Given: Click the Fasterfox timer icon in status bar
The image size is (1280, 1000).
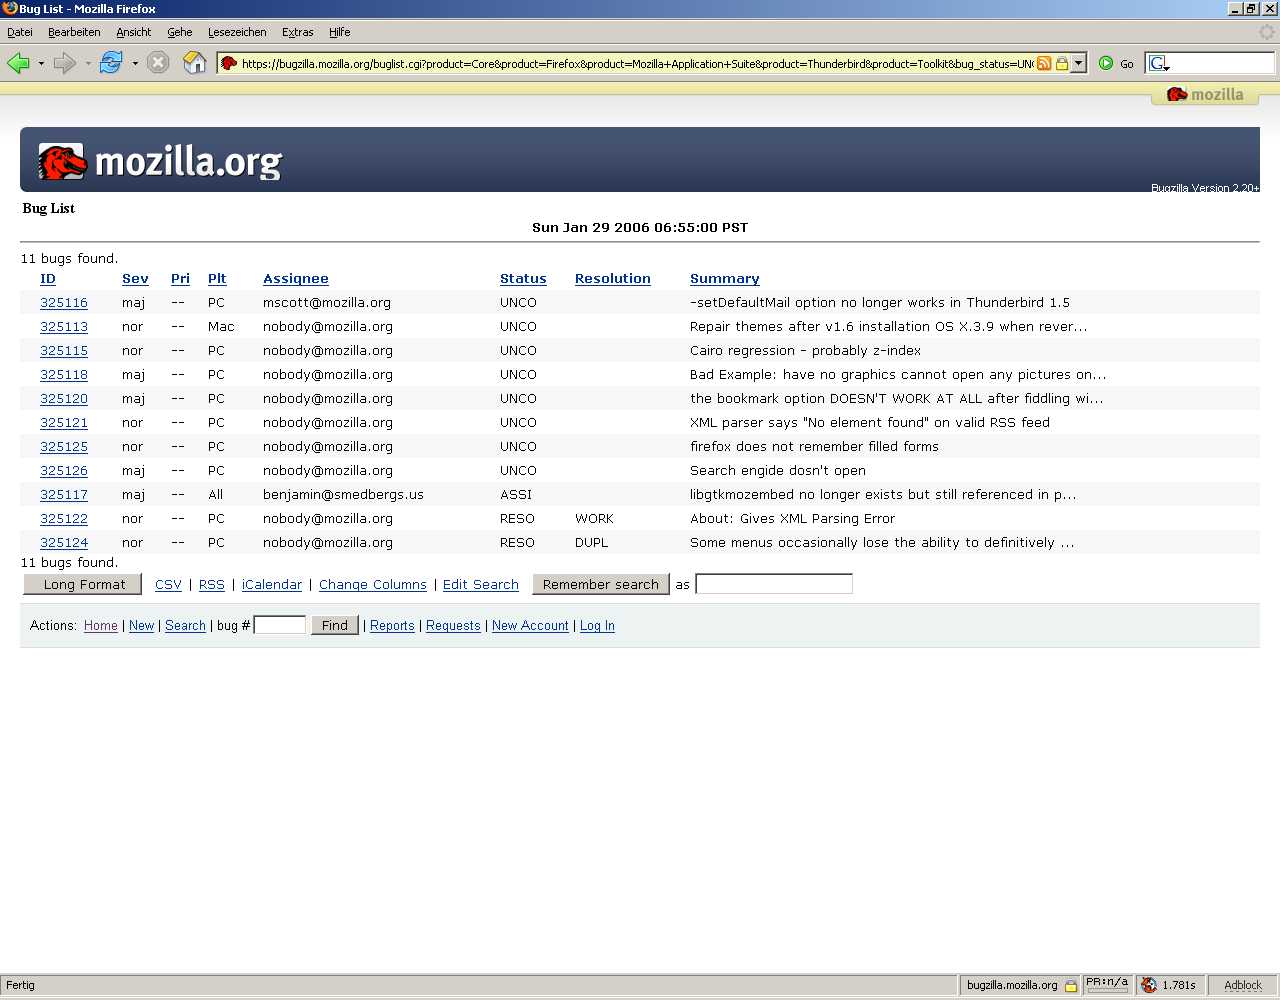Looking at the screenshot, I should click(x=1149, y=985).
